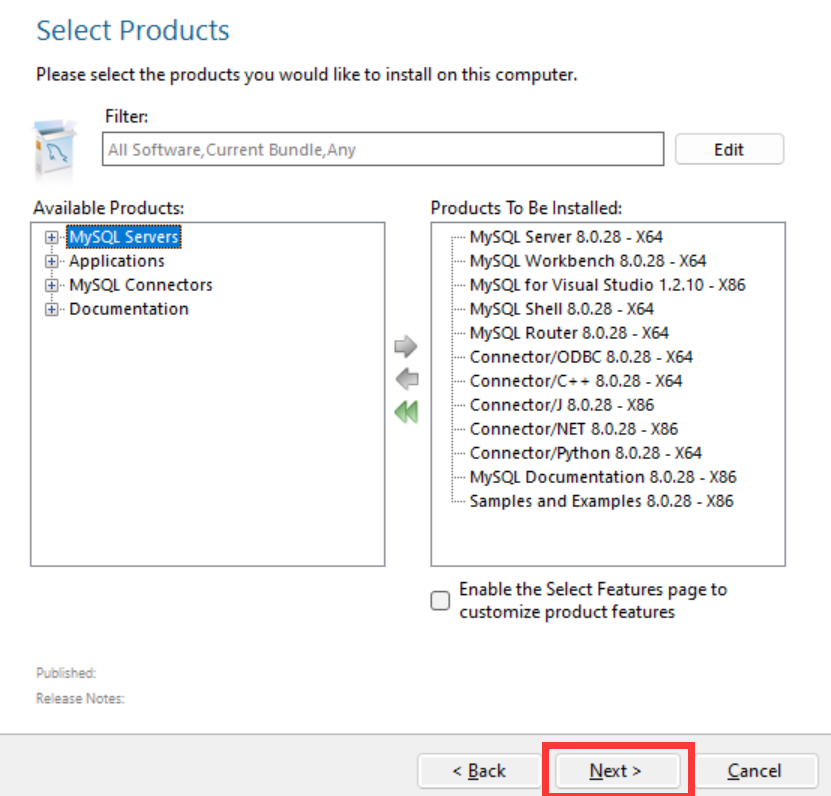Click the right arrow add-product icon
Screen dimensions: 831x796
406,347
